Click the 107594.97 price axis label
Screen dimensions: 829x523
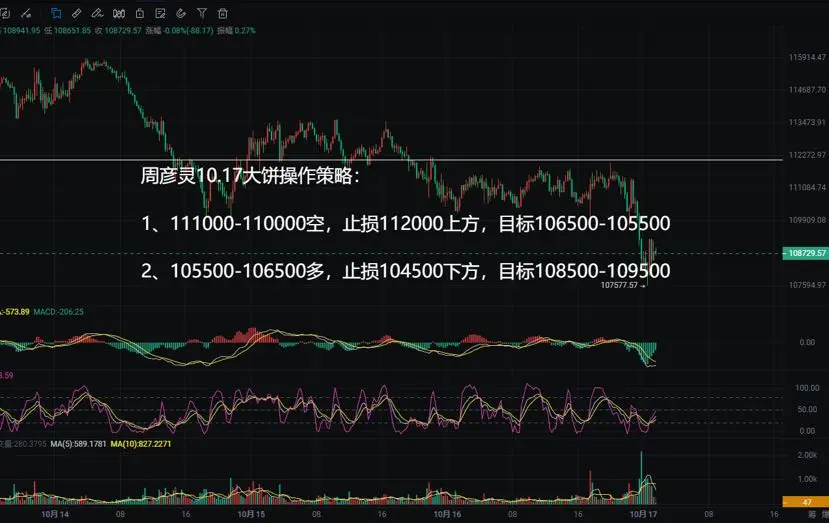807,285
